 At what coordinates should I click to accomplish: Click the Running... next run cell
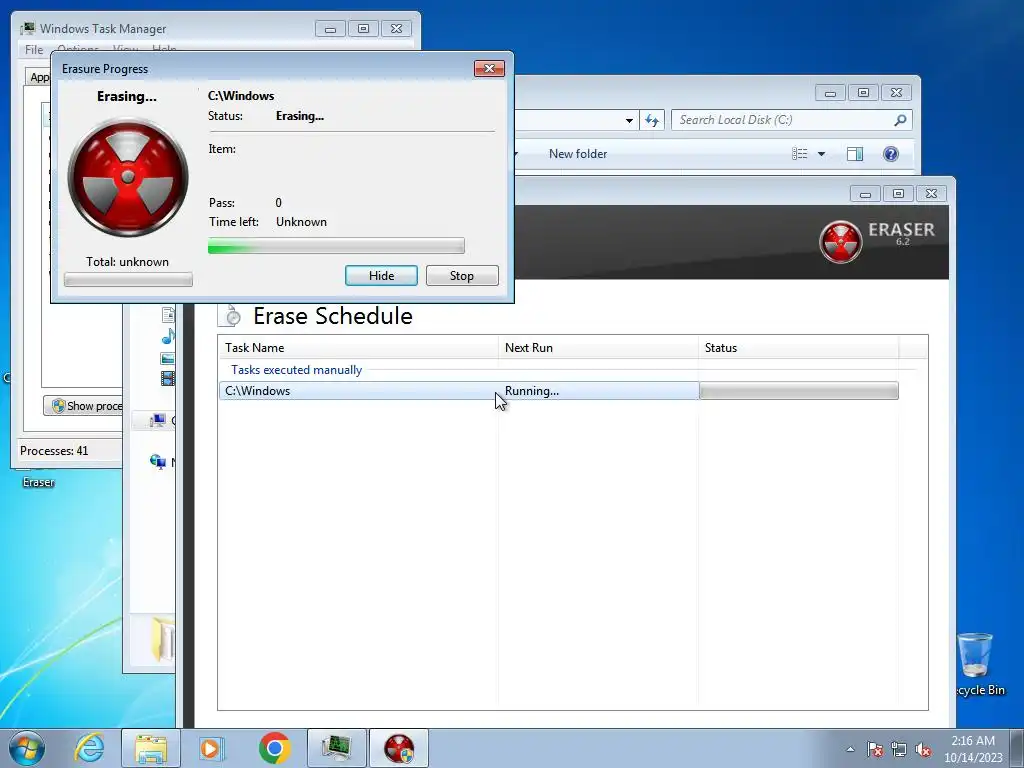[x=532, y=391]
